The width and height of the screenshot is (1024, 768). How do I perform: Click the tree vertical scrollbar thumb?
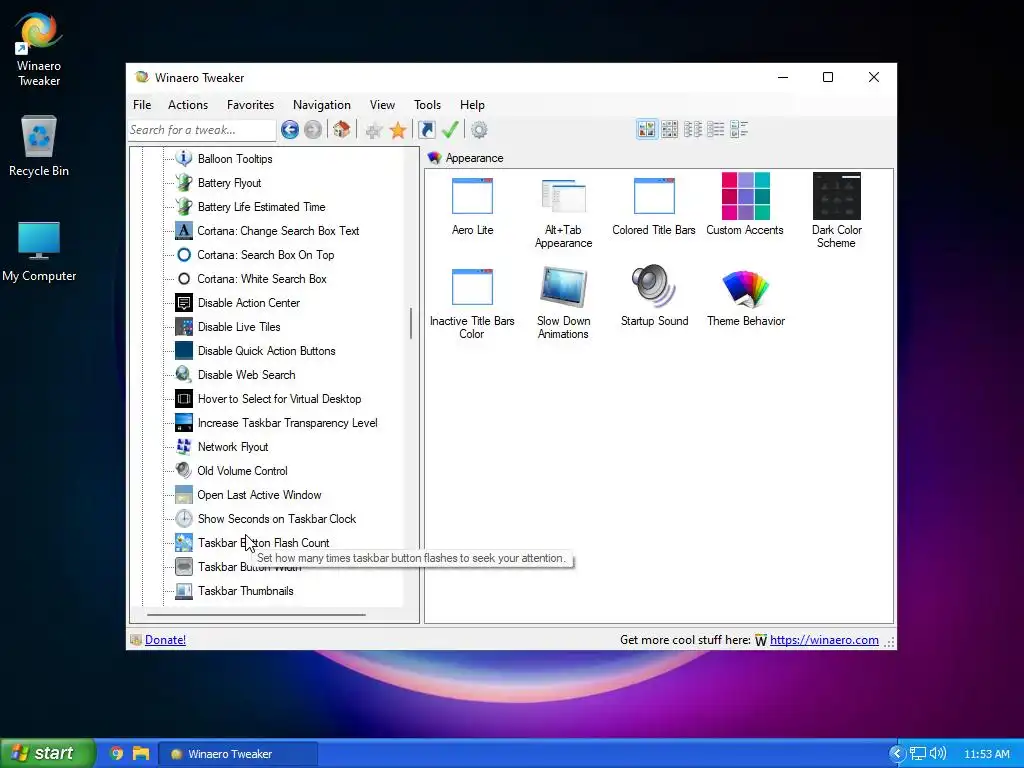pos(411,323)
